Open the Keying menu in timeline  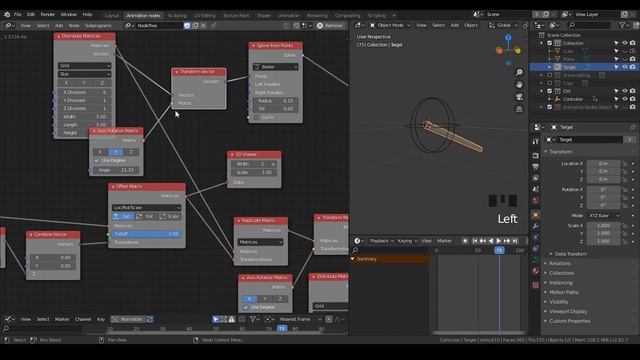(407, 241)
